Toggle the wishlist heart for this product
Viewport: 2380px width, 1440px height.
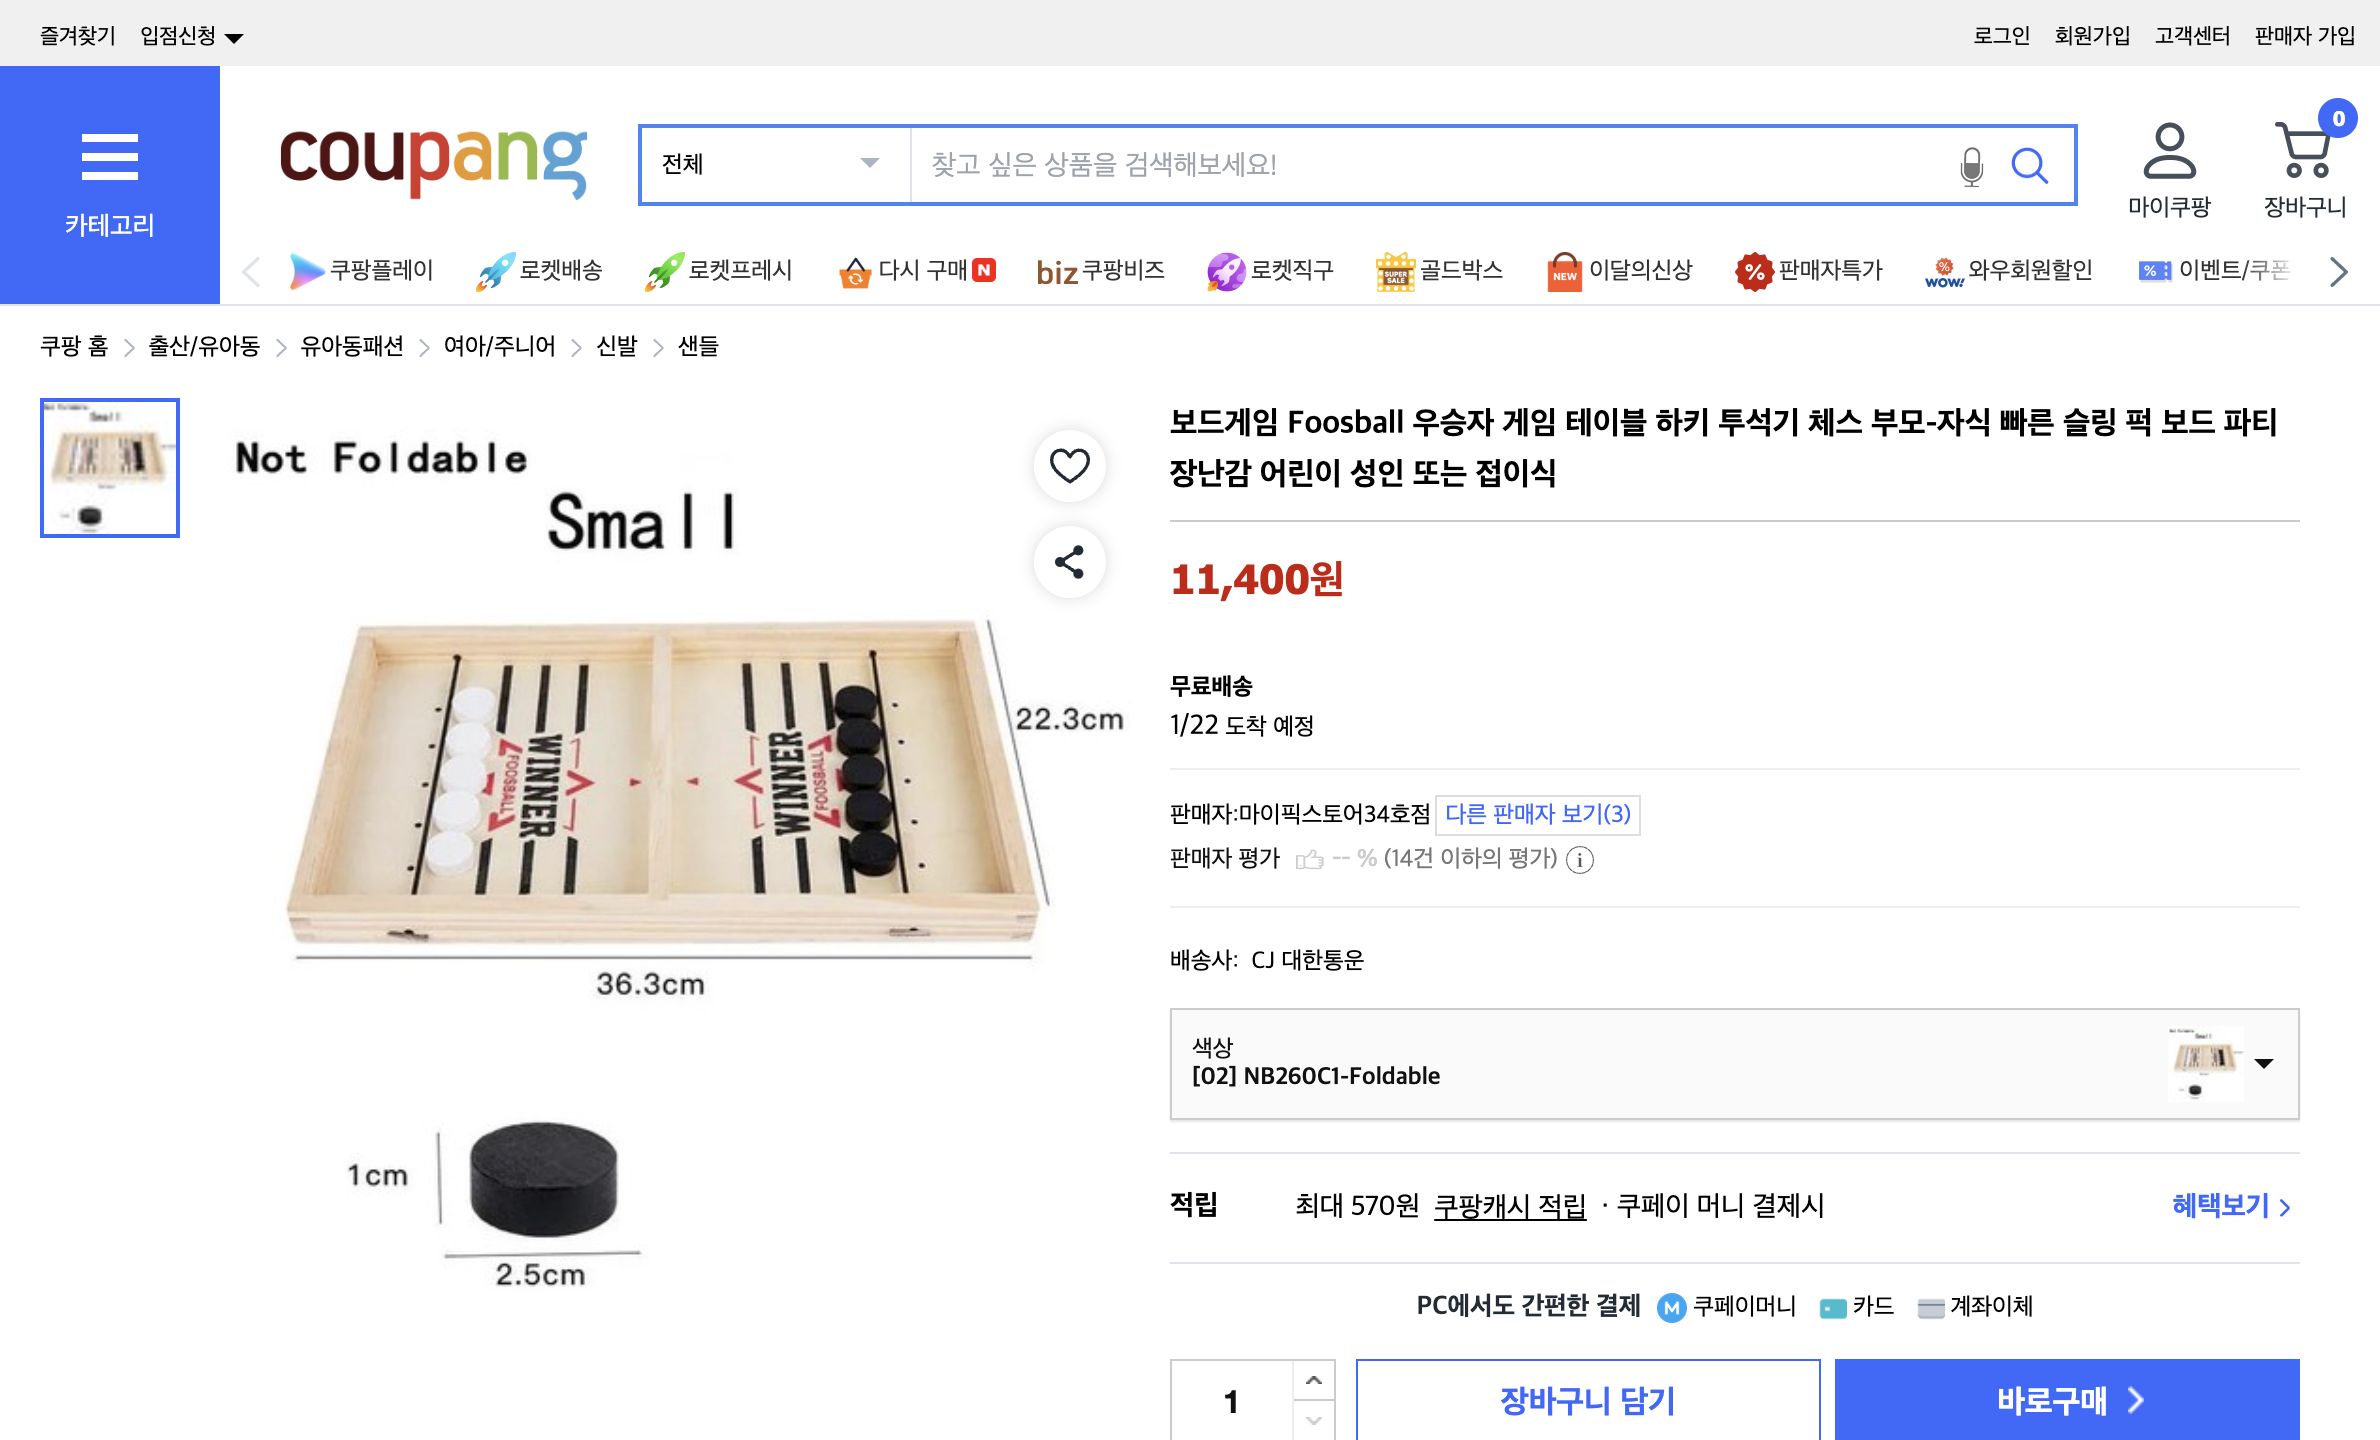[1069, 464]
